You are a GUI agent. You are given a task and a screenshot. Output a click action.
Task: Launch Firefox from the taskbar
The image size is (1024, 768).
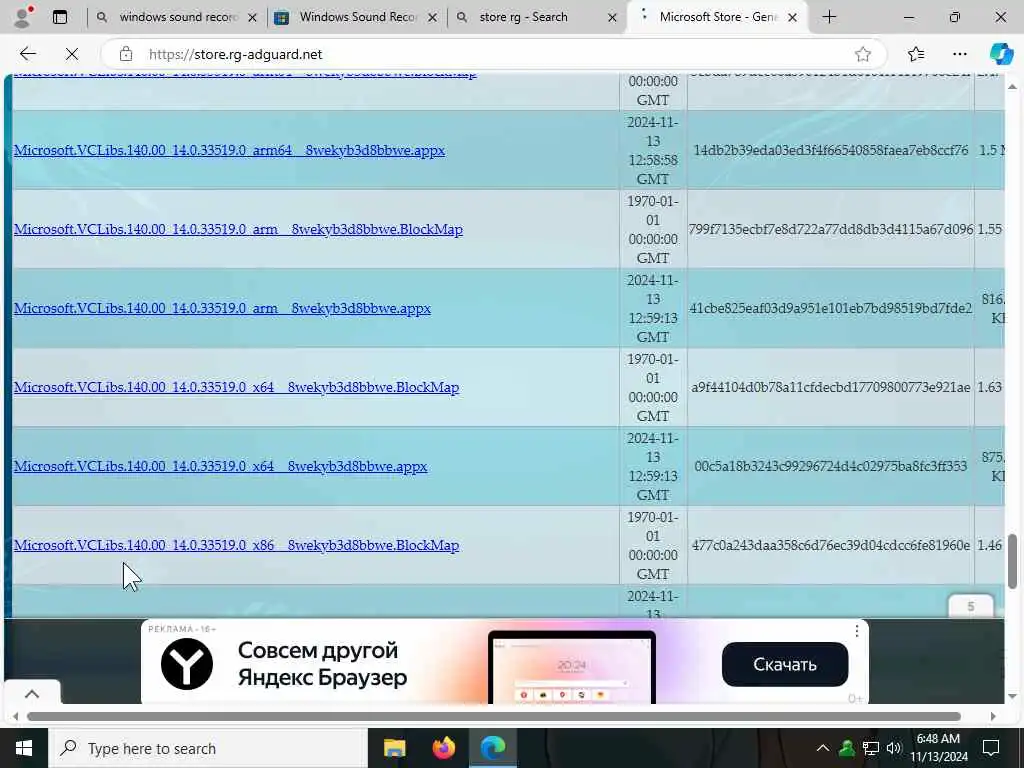(x=443, y=748)
